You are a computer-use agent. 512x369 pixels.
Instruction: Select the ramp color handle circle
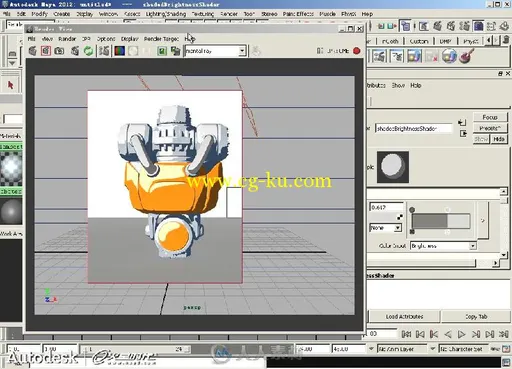point(412,210)
